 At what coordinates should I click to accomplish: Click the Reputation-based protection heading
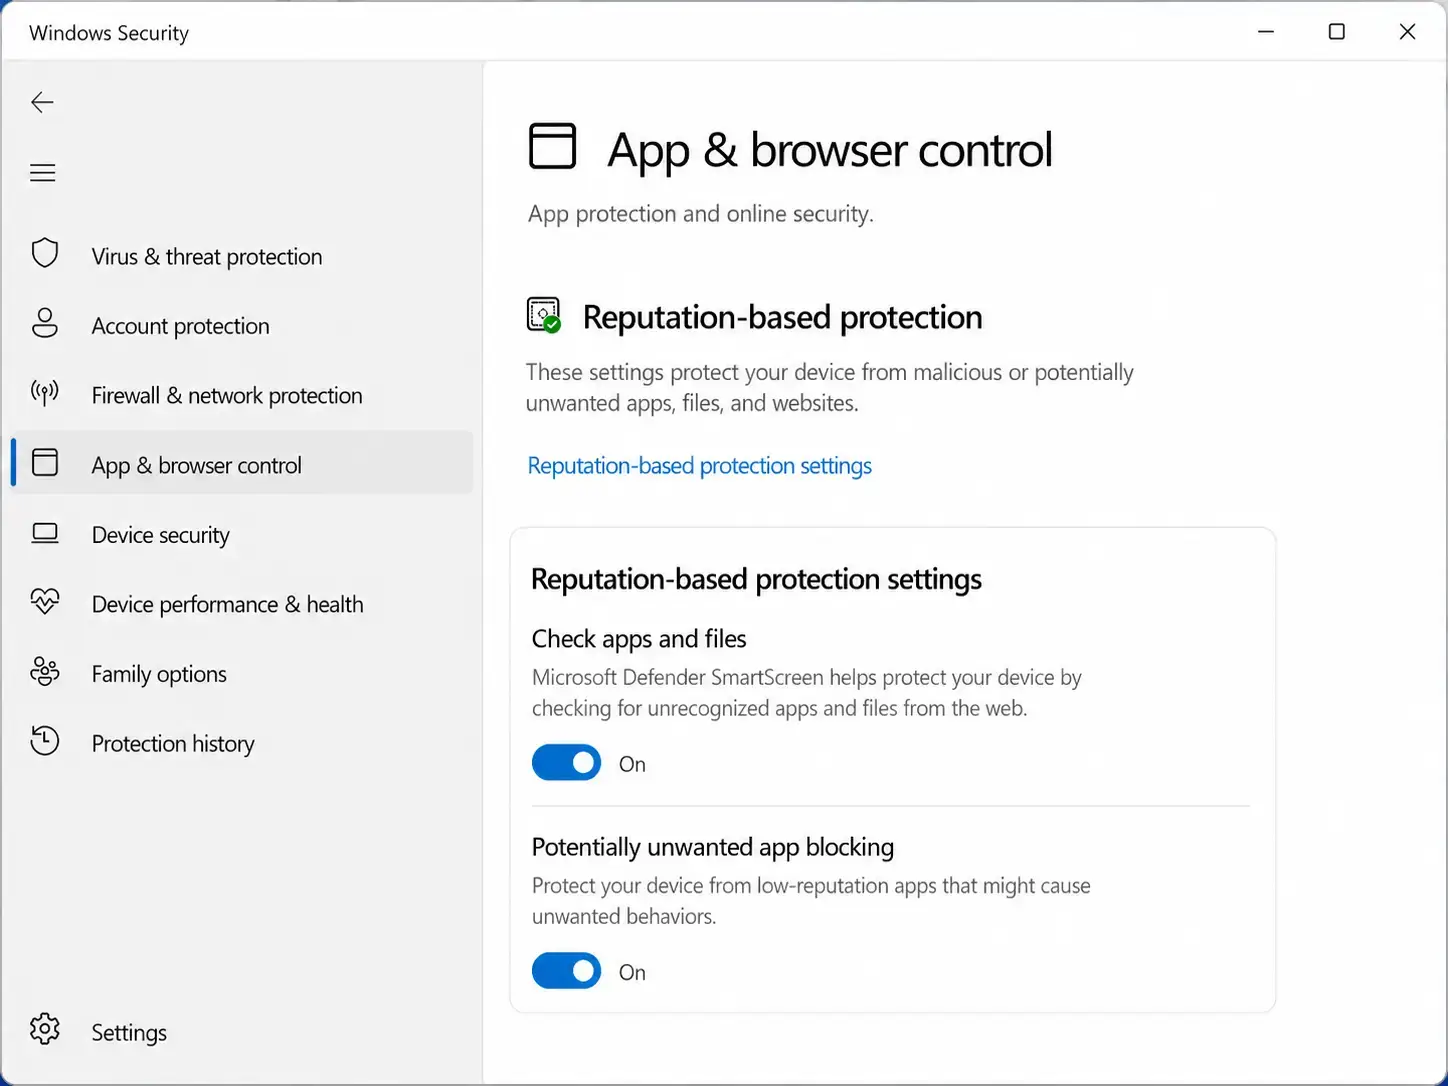[x=782, y=317]
